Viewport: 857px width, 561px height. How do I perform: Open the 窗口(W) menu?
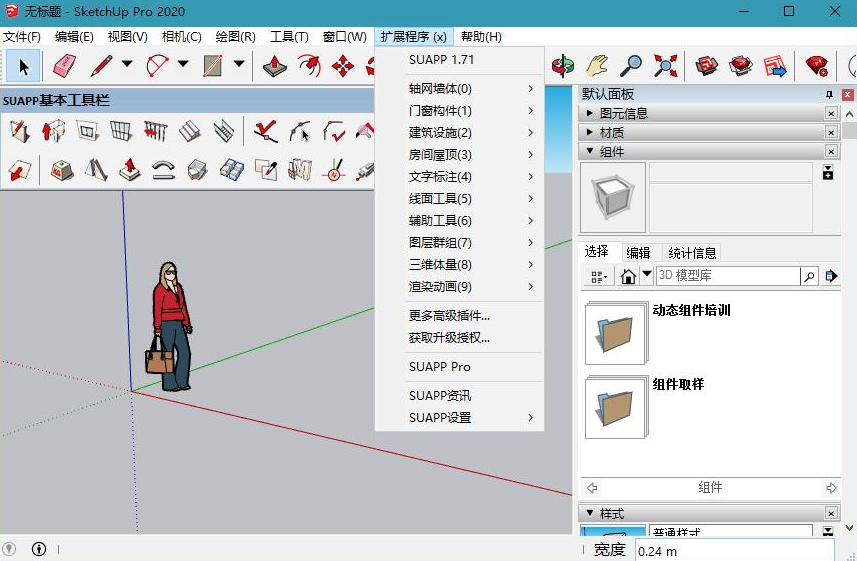tap(344, 37)
